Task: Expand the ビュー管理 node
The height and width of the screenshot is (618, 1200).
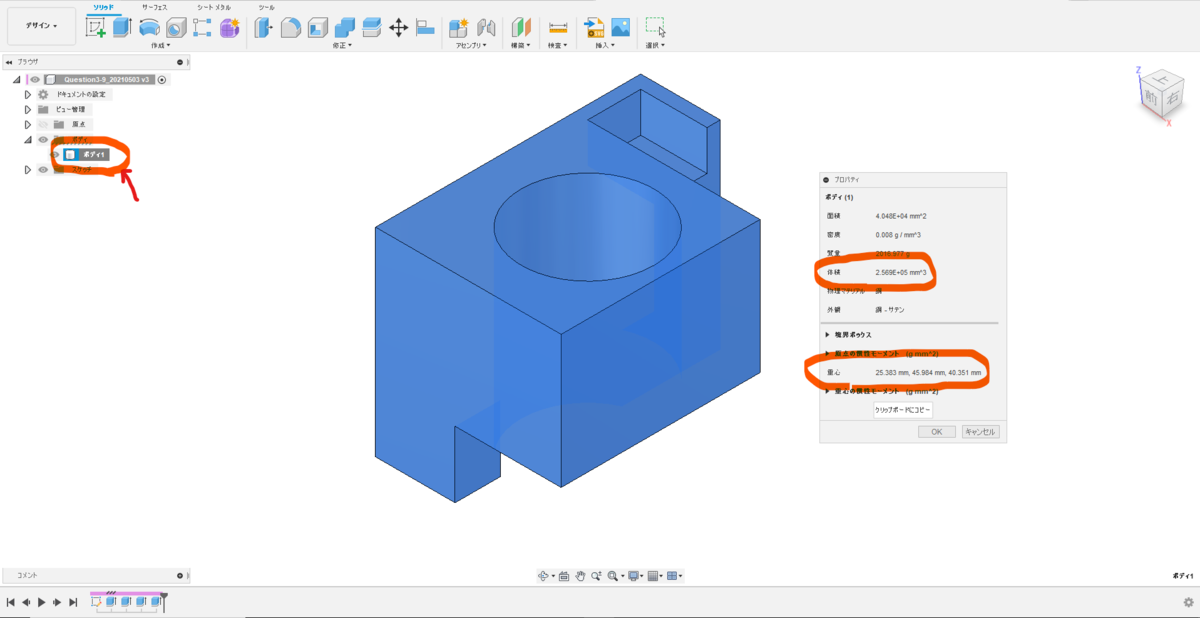Action: [x=28, y=109]
